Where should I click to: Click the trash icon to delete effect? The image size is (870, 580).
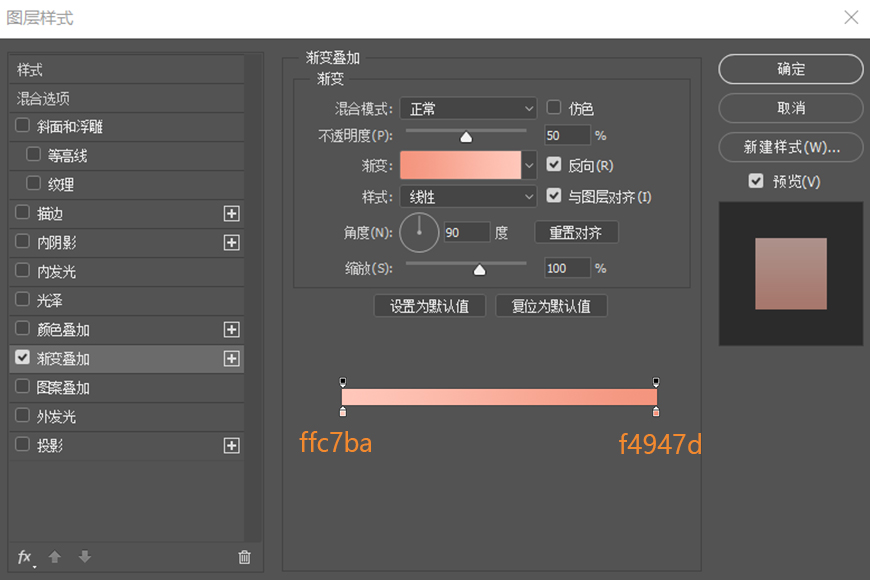coord(243,557)
